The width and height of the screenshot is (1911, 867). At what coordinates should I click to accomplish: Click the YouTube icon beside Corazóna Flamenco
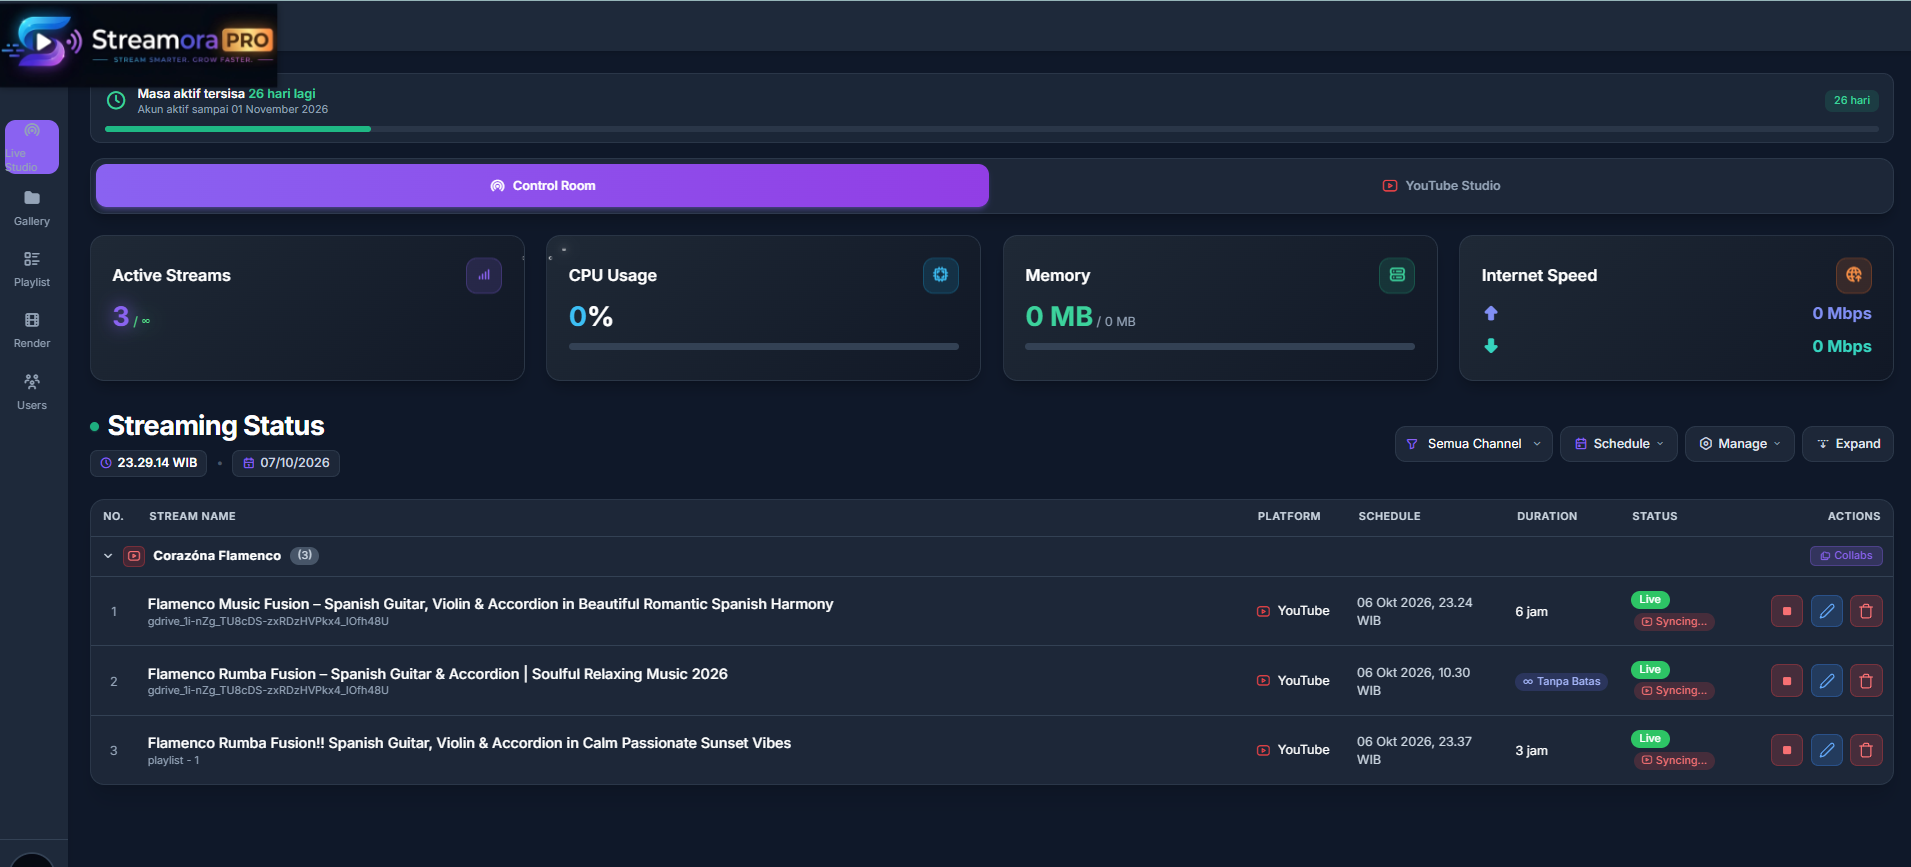134,556
